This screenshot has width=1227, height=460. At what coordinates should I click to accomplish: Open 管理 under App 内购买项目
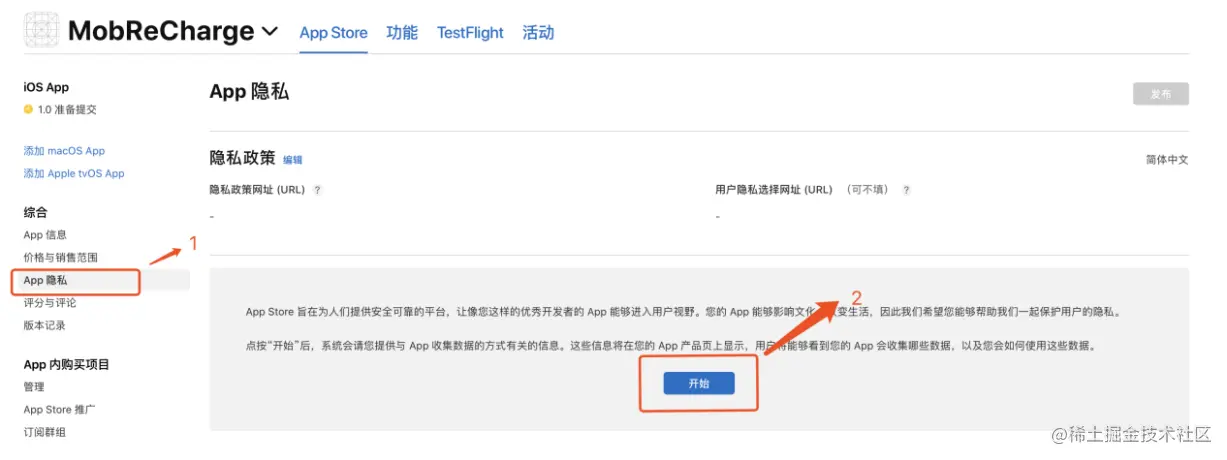(34, 387)
